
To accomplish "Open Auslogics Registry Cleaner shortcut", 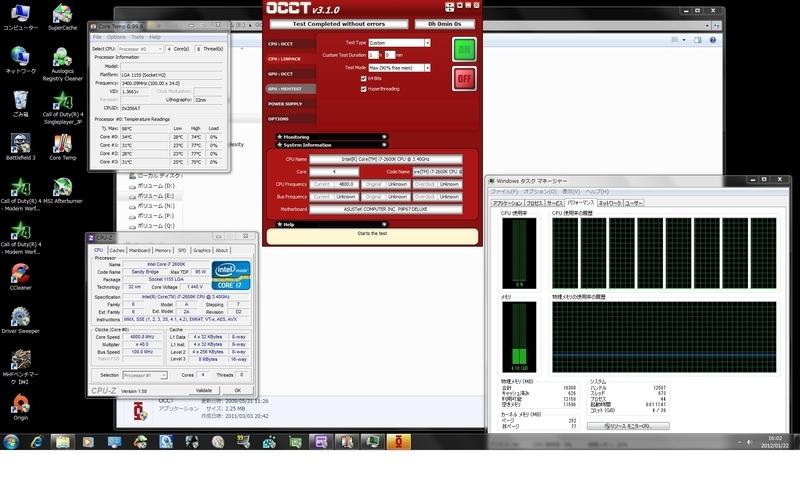I will [62, 64].
